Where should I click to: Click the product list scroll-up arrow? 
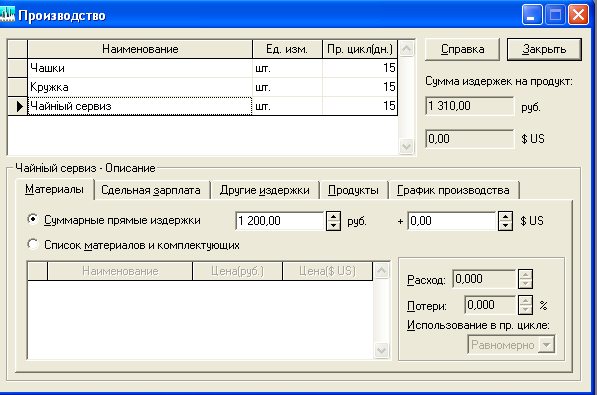point(406,49)
